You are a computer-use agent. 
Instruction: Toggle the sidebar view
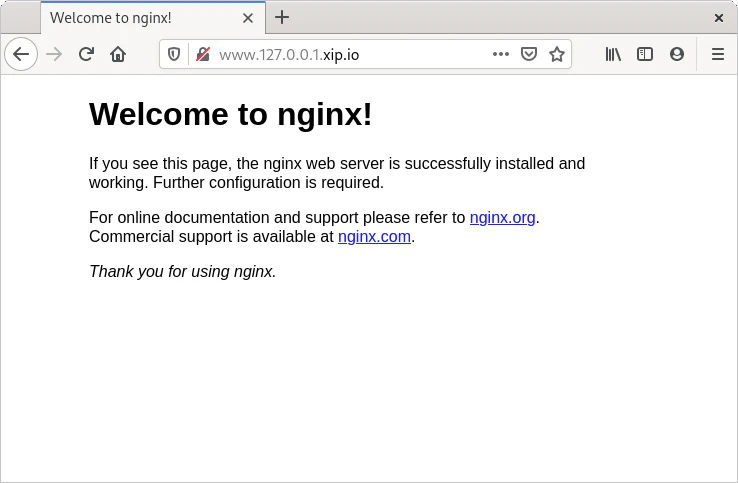coord(645,55)
